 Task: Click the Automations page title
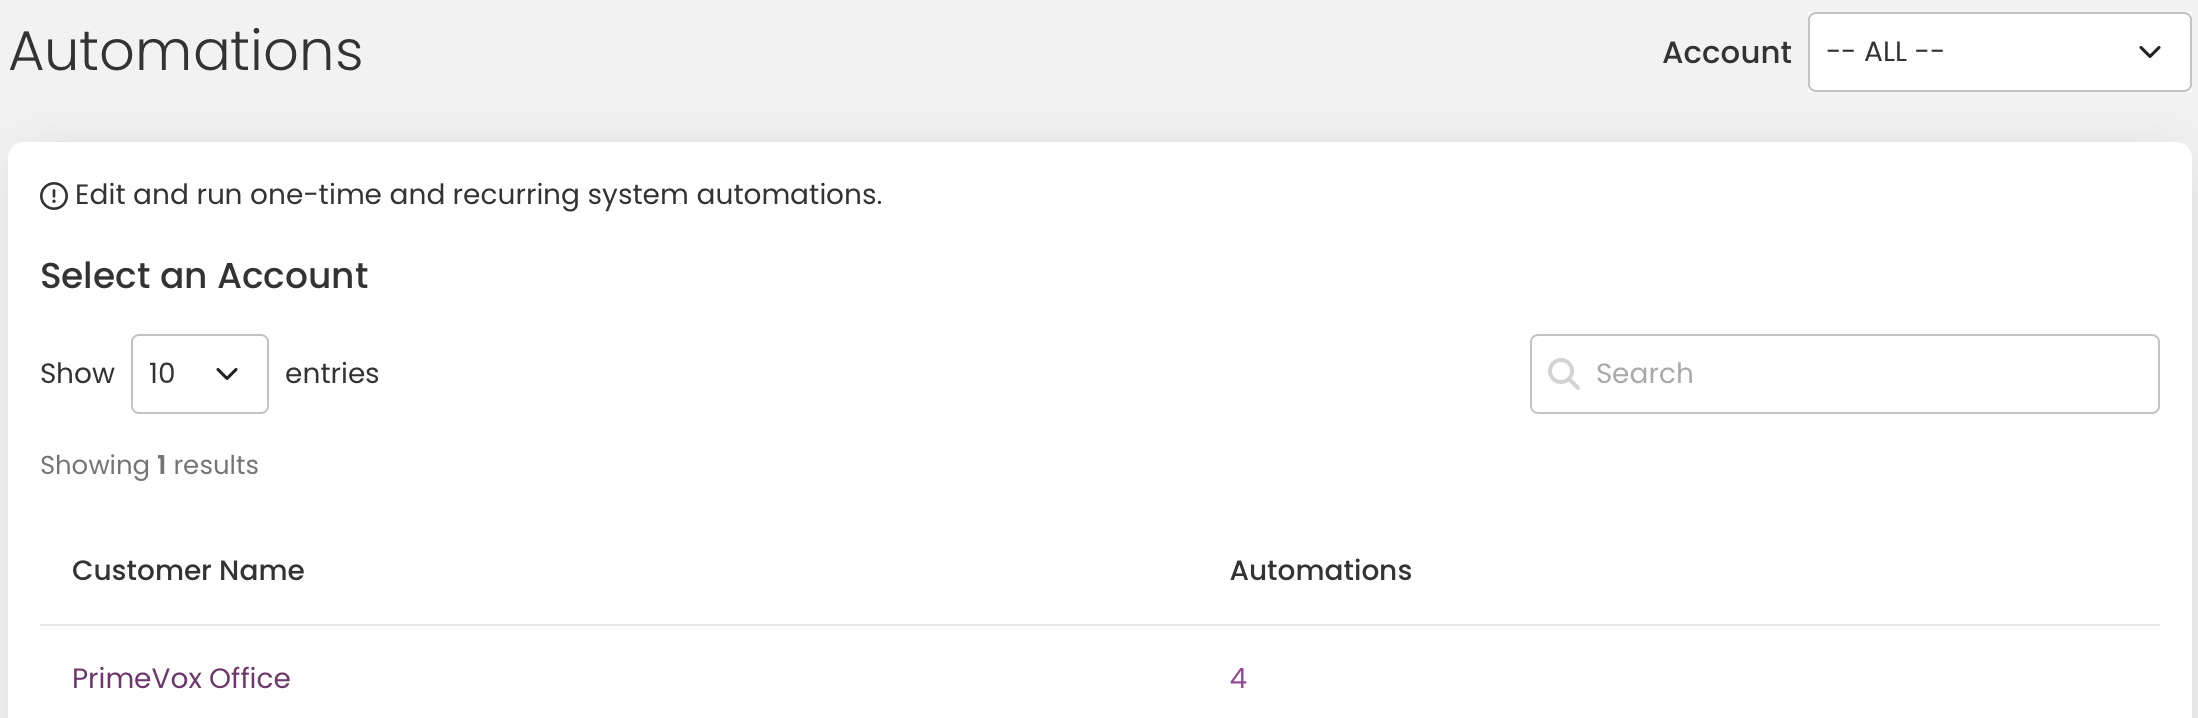point(186,51)
